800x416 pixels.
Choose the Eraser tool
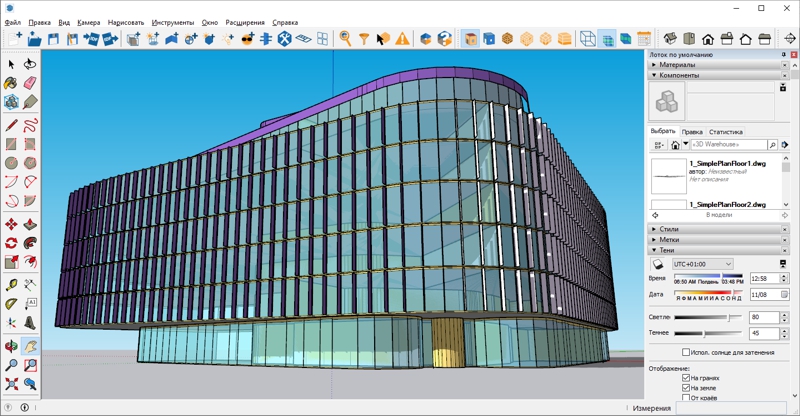[x=30, y=83]
